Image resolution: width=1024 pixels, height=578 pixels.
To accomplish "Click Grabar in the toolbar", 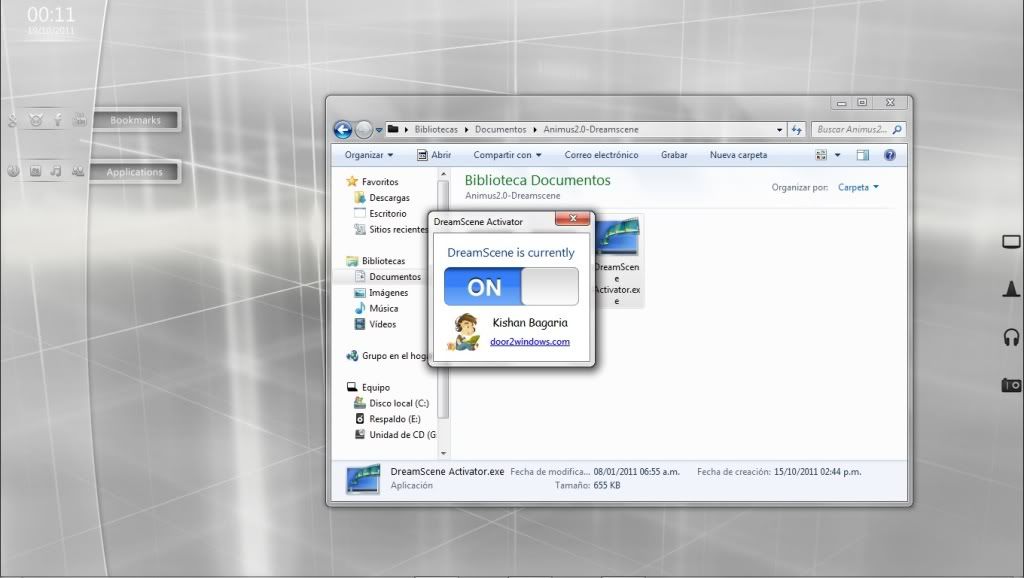I will click(x=674, y=155).
